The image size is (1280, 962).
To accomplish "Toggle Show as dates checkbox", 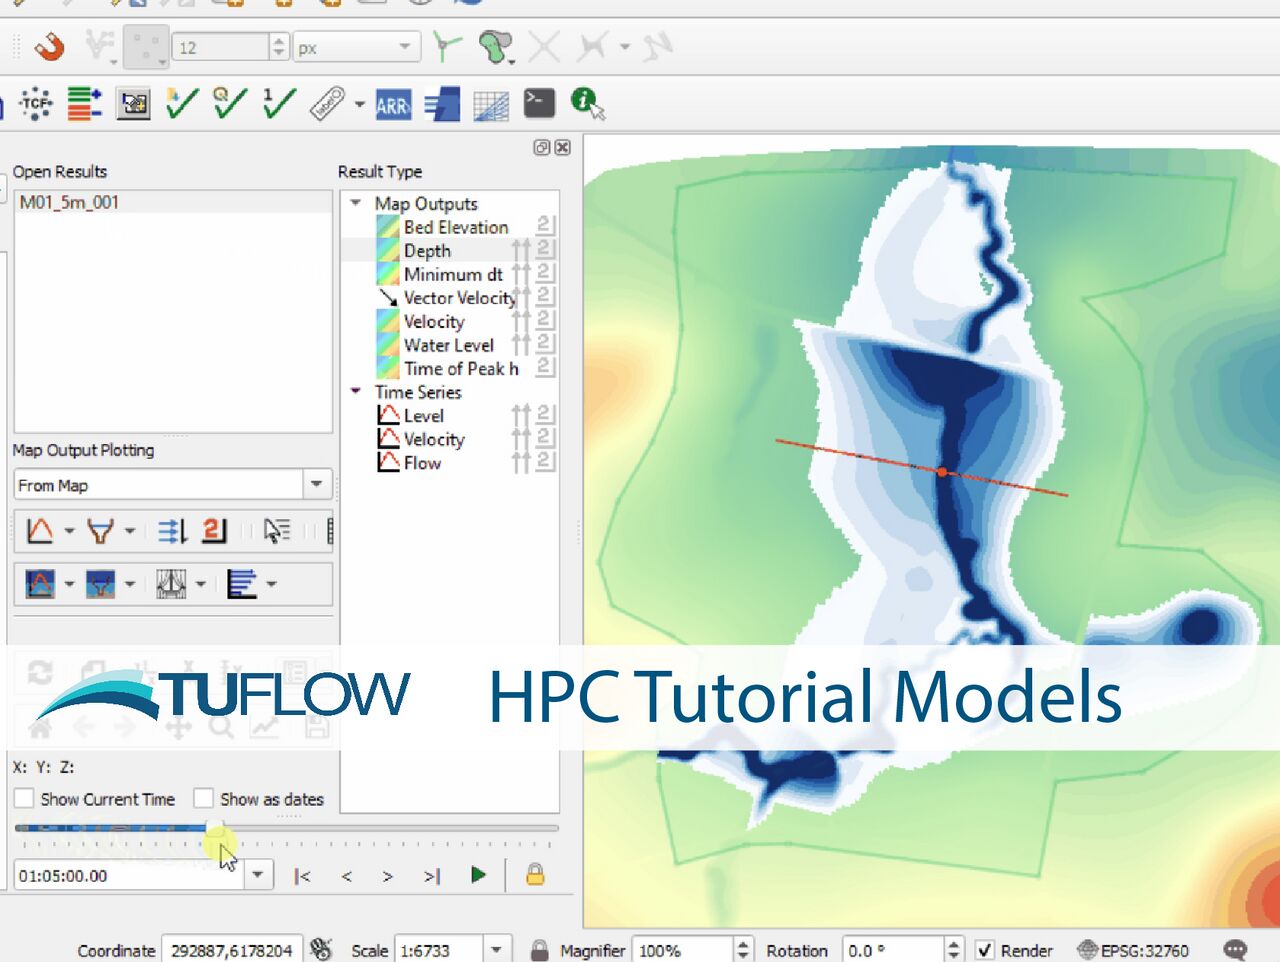I will (x=204, y=799).
